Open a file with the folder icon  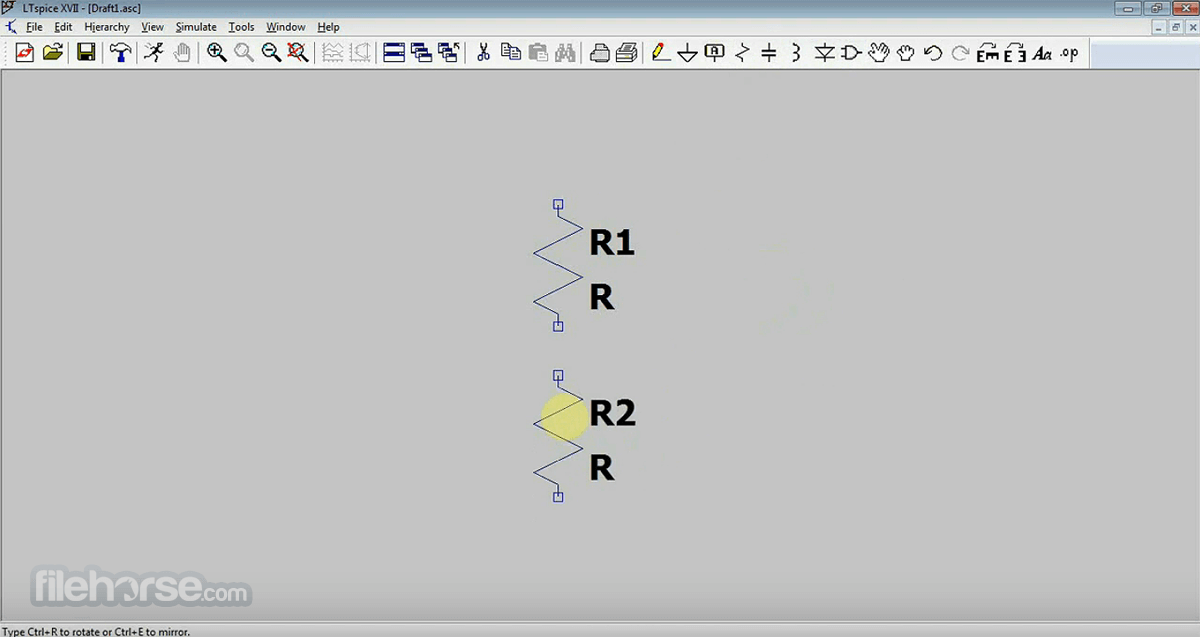coord(53,53)
